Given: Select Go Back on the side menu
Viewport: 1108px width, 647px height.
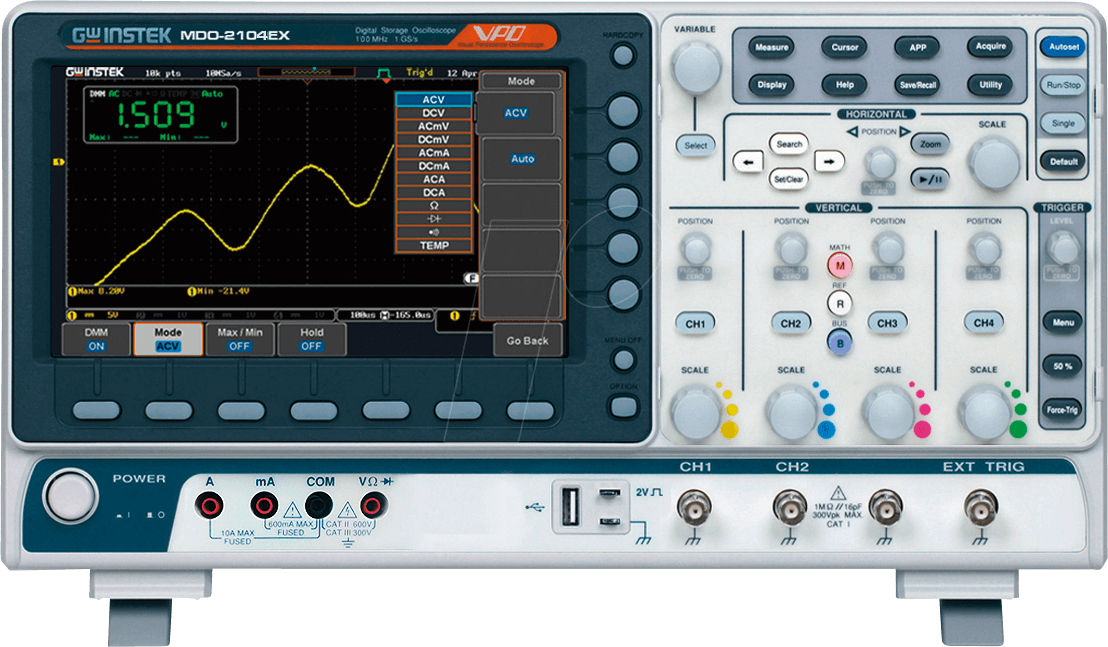Looking at the screenshot, I should coord(527,340).
